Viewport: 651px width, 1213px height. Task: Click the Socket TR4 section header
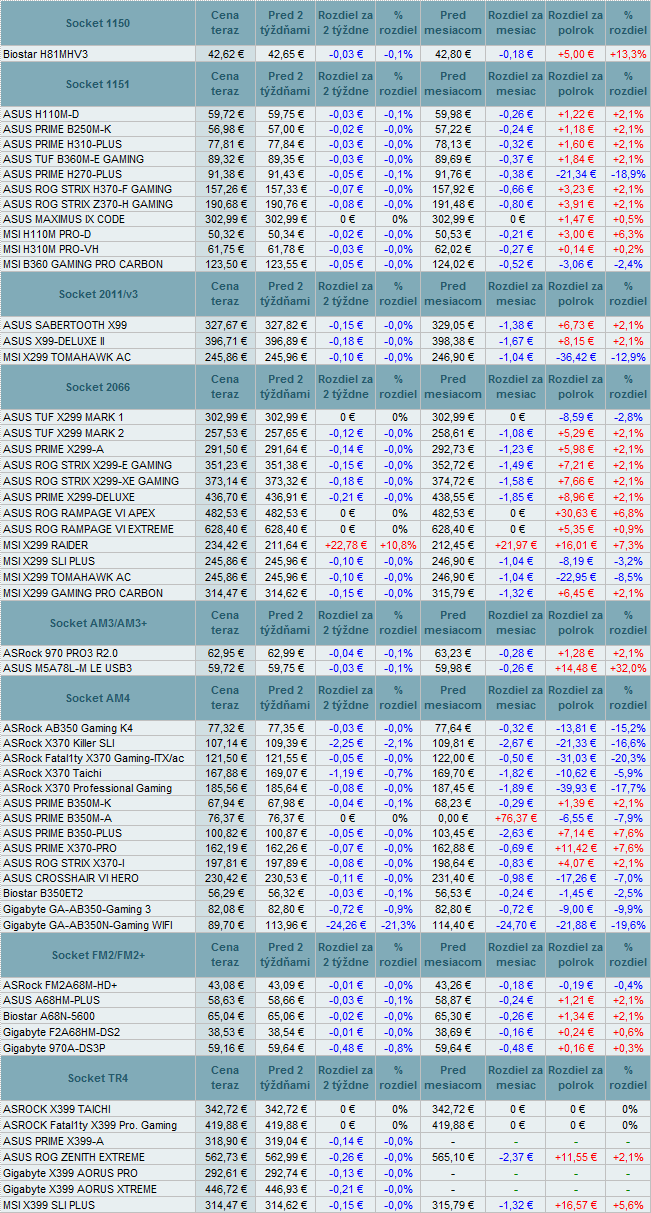tap(98, 1079)
